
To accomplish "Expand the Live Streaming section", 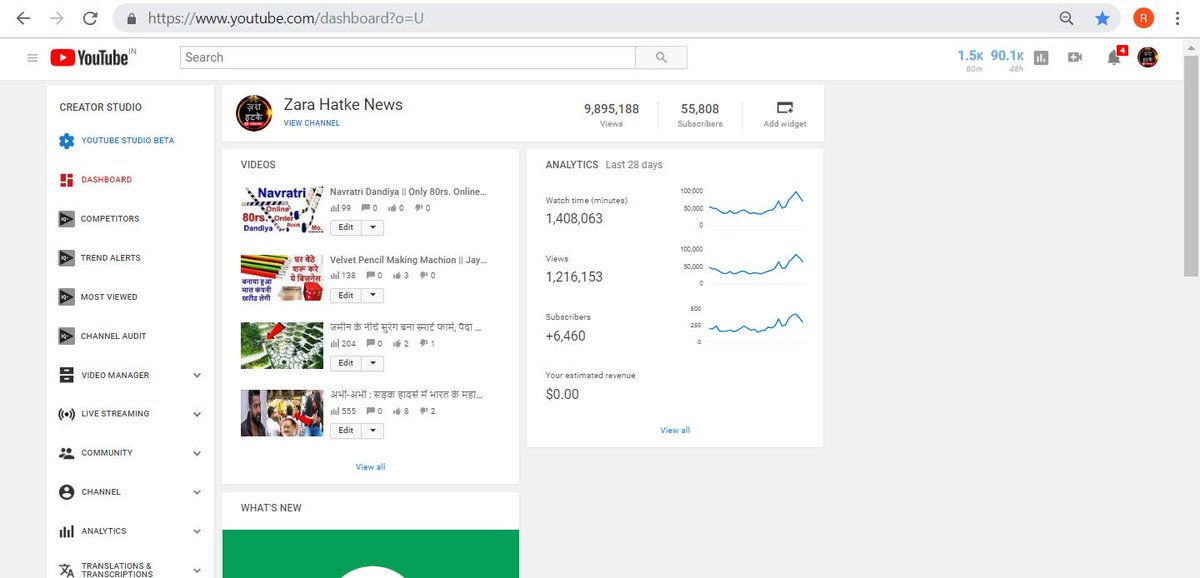I will 197,414.
